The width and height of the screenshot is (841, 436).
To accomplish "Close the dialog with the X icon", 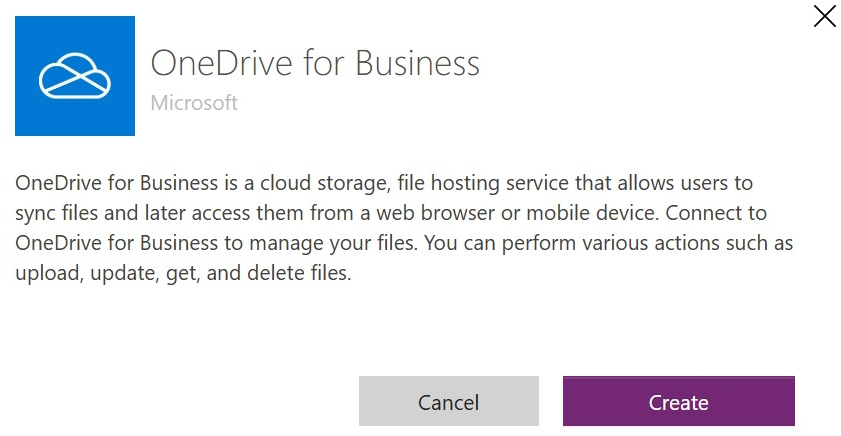I will [x=825, y=16].
